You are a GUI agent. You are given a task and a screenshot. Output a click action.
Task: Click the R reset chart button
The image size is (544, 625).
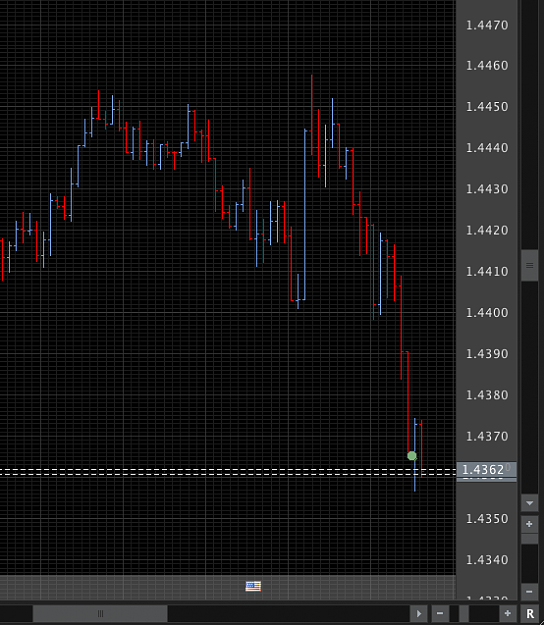(530, 613)
